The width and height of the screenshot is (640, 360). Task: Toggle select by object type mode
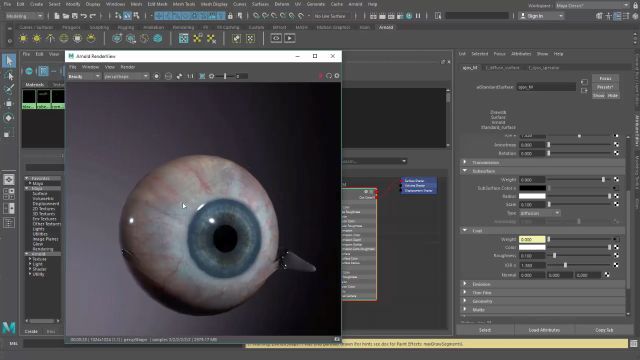[127, 16]
